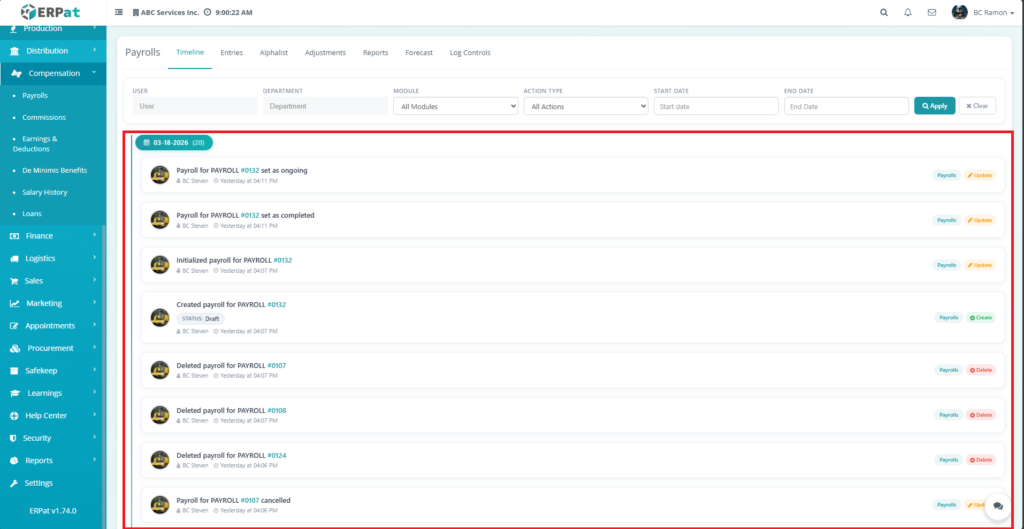Click the Security shield icon in the sidebar
Viewport: 1024px width, 529px height.
14,438
